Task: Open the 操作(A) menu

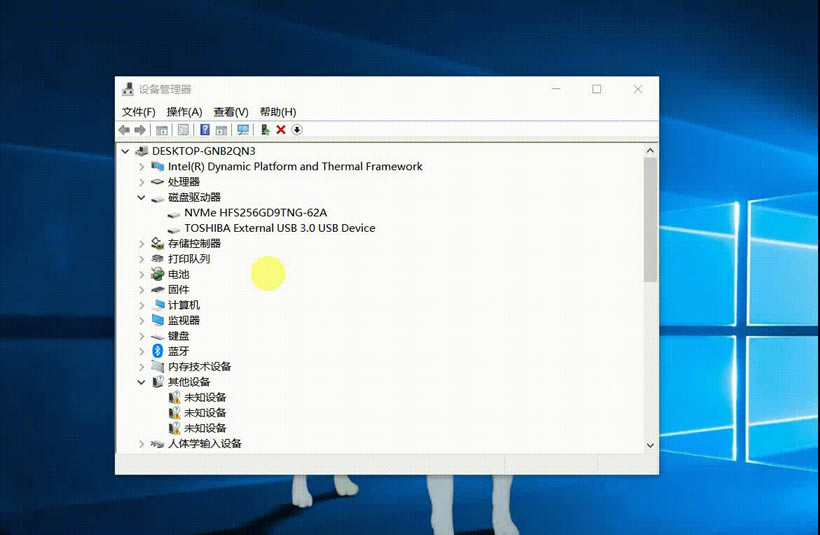Action: pos(184,112)
